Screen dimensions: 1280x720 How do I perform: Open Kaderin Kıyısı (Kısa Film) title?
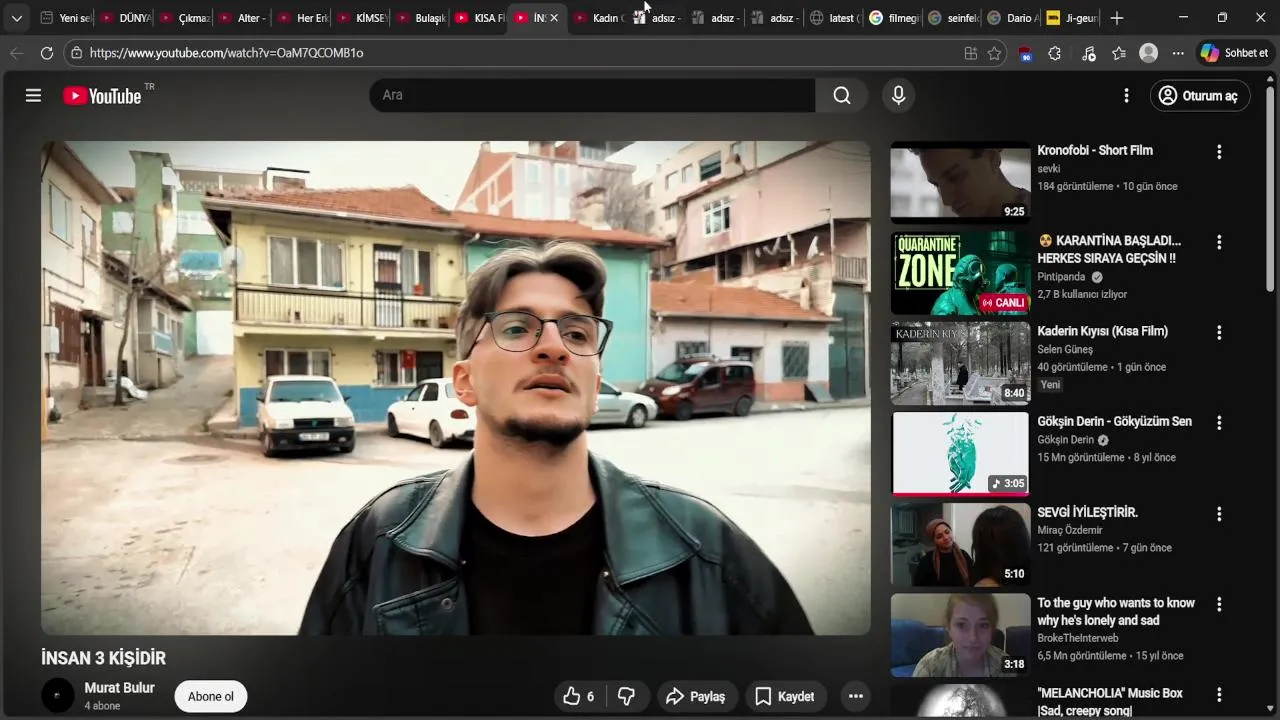pos(1102,331)
